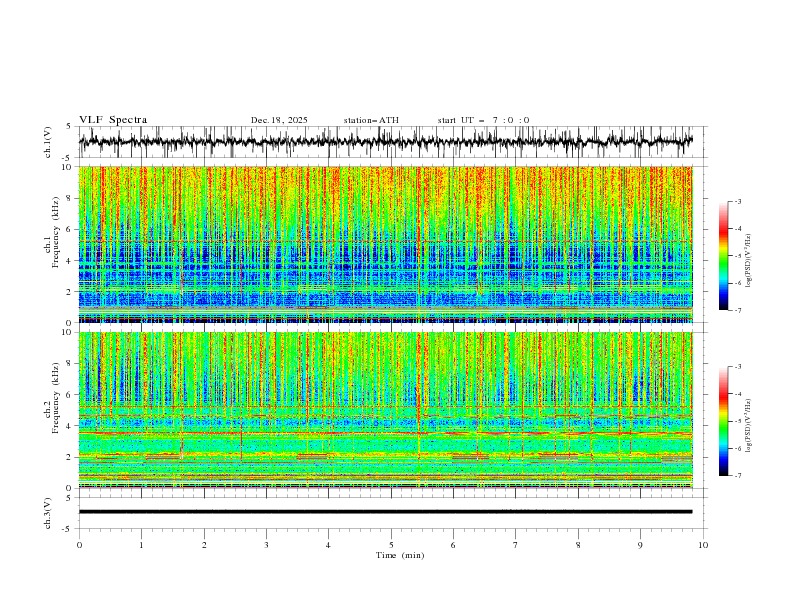
Task: Click time axis tick label "4"
Action: [x=328, y=545]
